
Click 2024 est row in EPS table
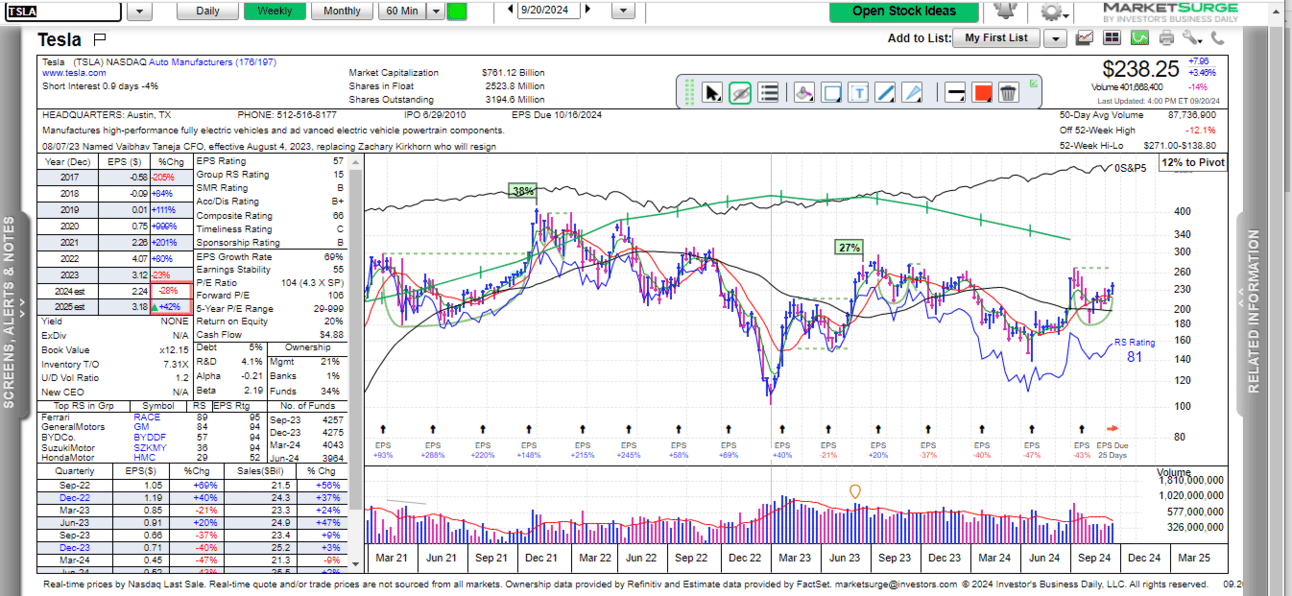coord(114,291)
